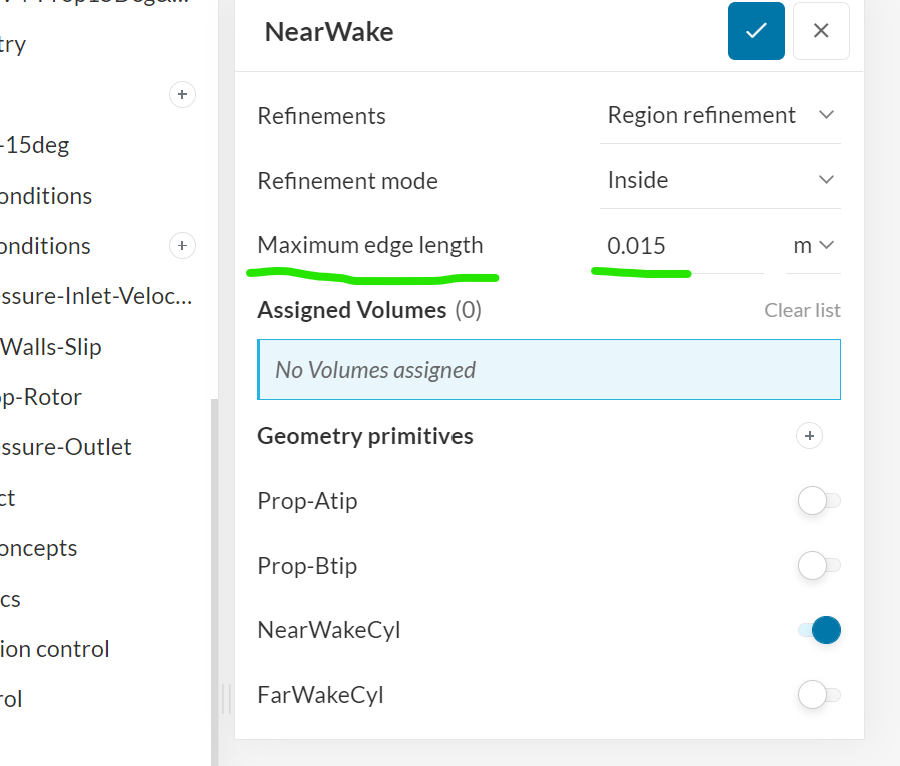
Task: Turn on the FarWakeCyl toggle
Action: coord(819,694)
